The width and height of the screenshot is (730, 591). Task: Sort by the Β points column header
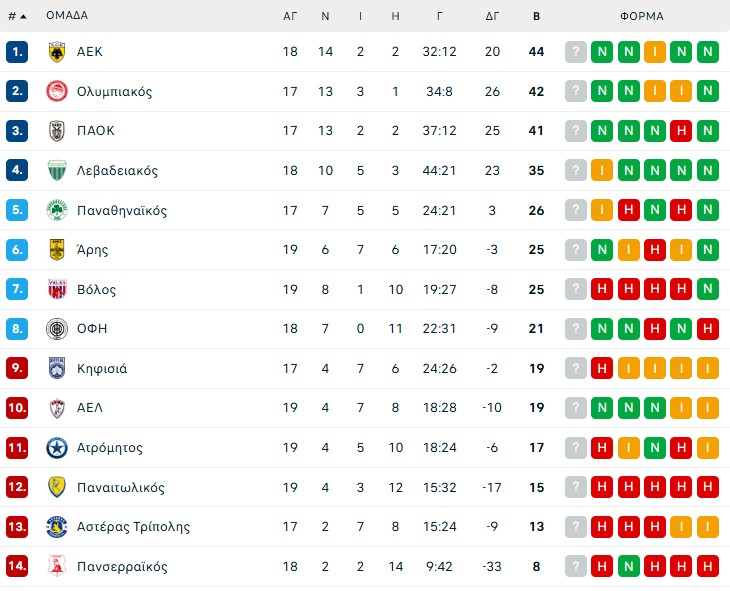(x=536, y=16)
